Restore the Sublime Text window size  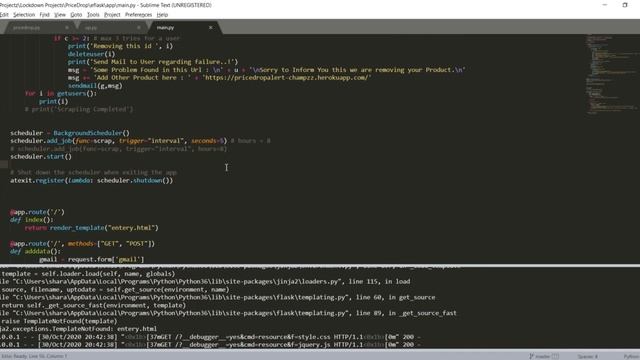pyautogui.click(x=625, y=5)
